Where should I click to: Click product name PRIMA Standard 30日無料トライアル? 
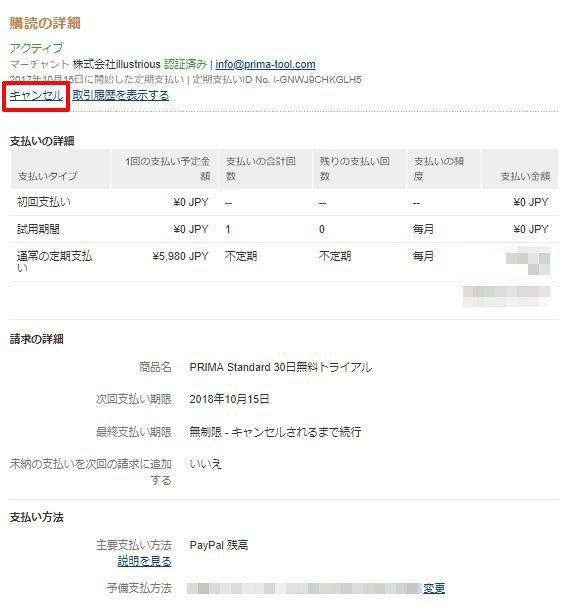pos(281,367)
